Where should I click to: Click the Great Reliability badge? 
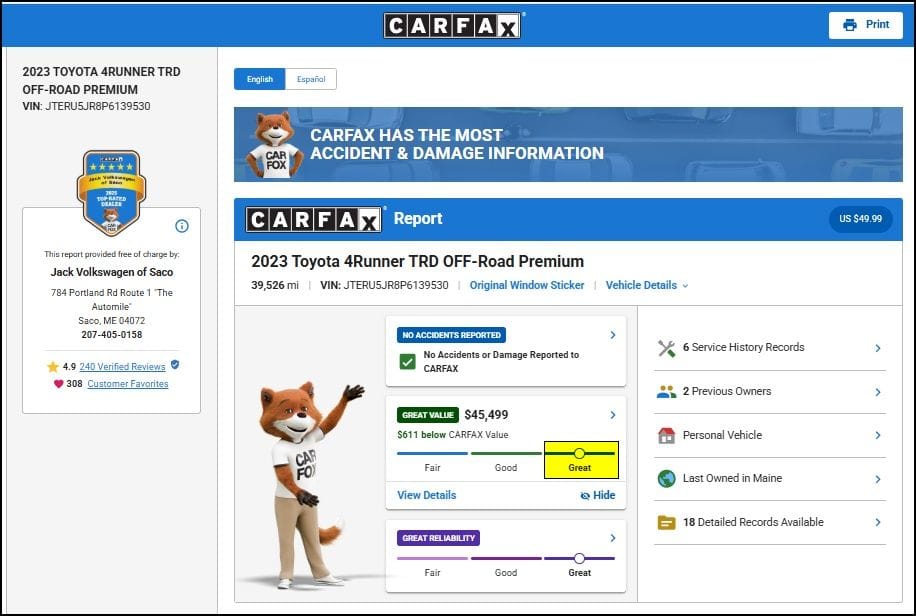[438, 538]
